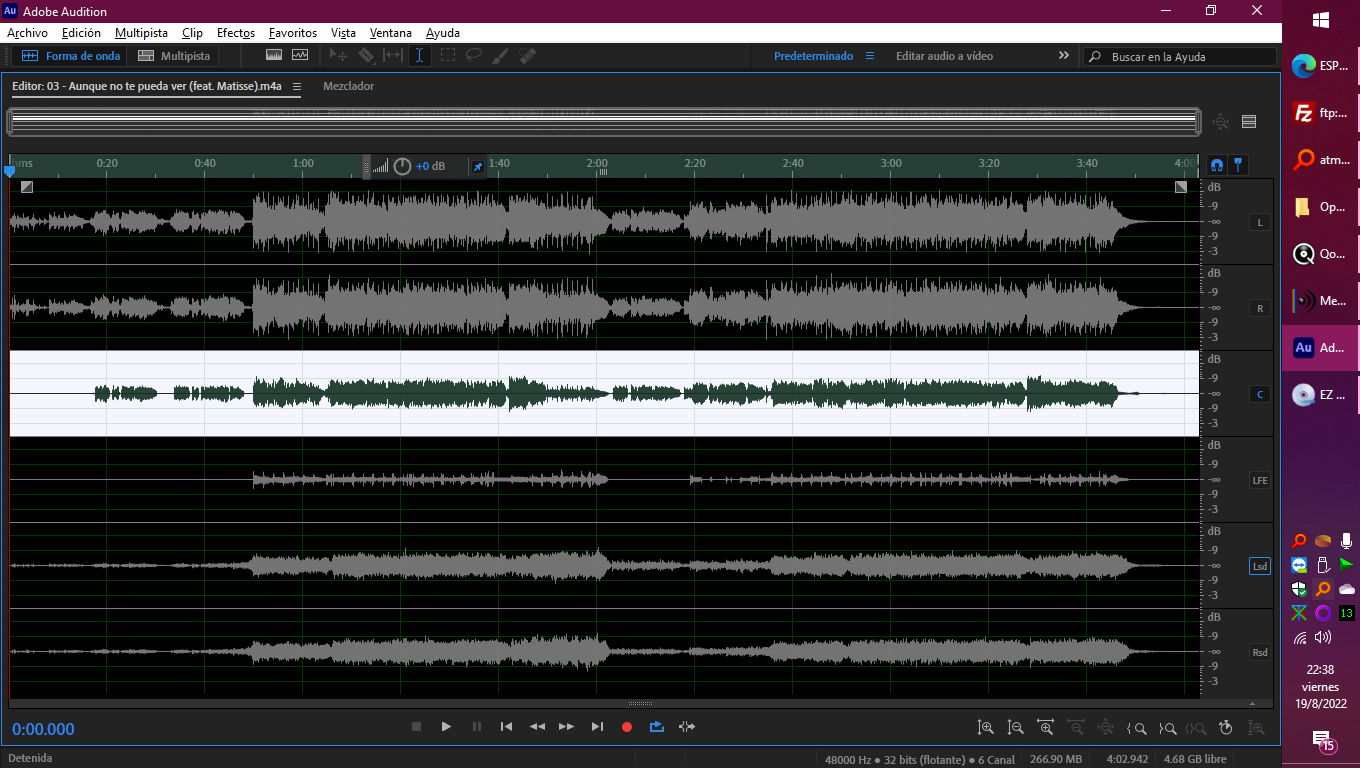Zoom in amplitude with the magnifier icon
Image resolution: width=1360 pixels, height=768 pixels.
985,728
